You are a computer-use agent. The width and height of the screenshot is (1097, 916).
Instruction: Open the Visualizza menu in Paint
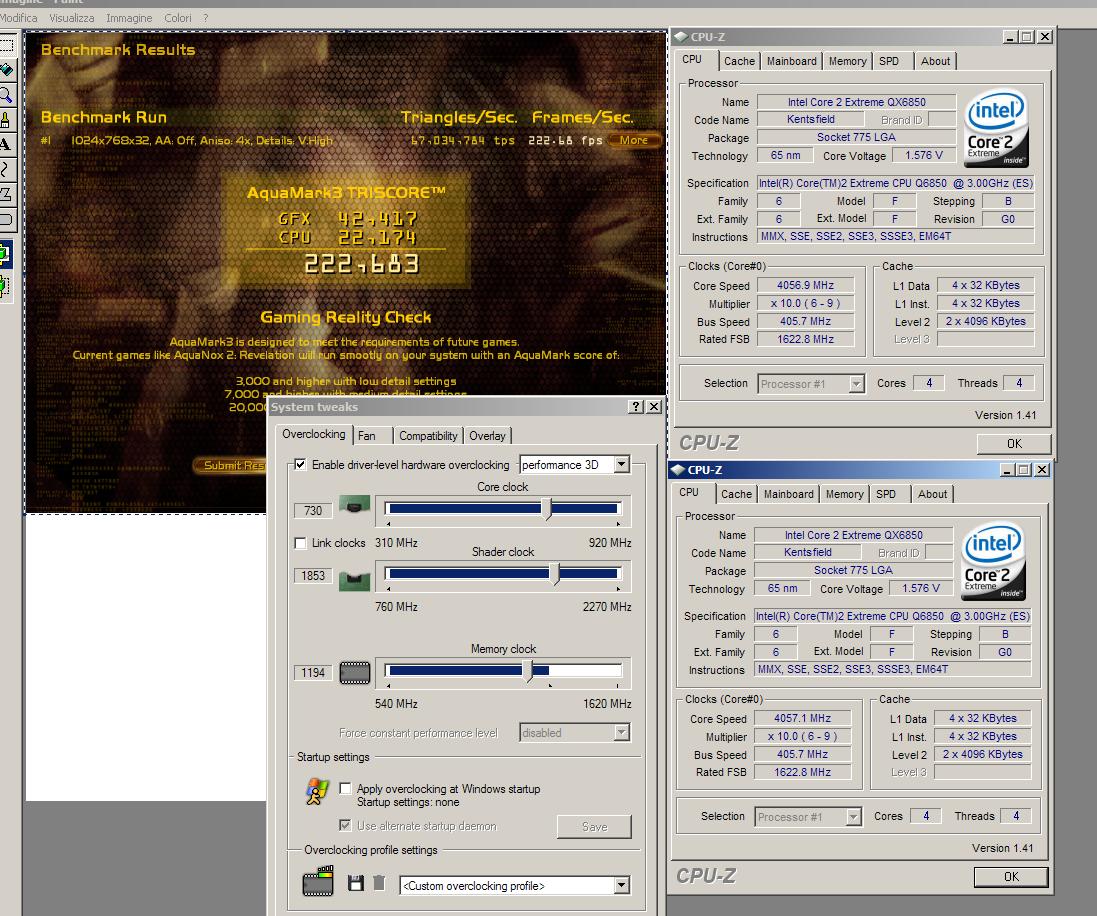pyautogui.click(x=71, y=17)
